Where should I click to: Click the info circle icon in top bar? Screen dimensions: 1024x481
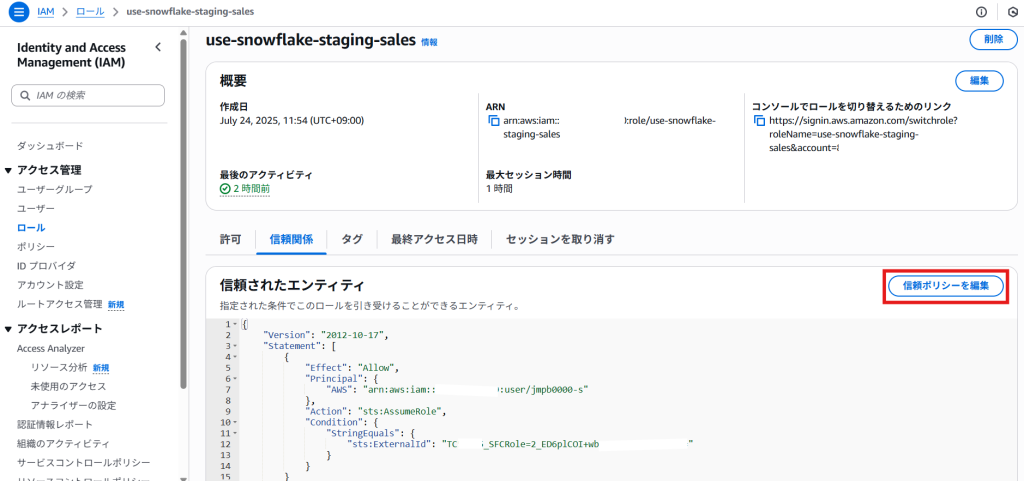tap(981, 12)
